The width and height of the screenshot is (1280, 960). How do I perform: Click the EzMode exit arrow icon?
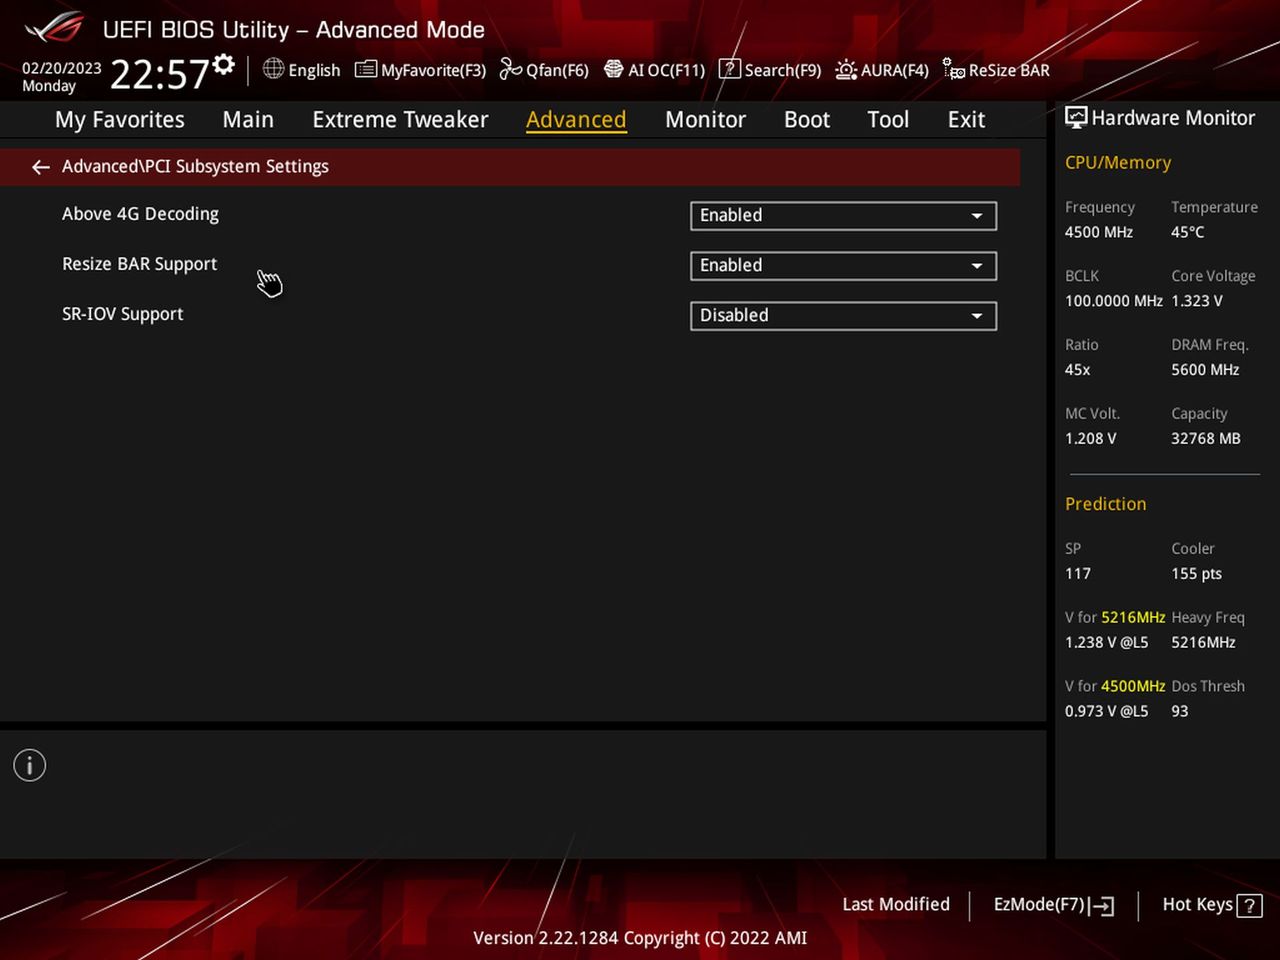click(1103, 906)
